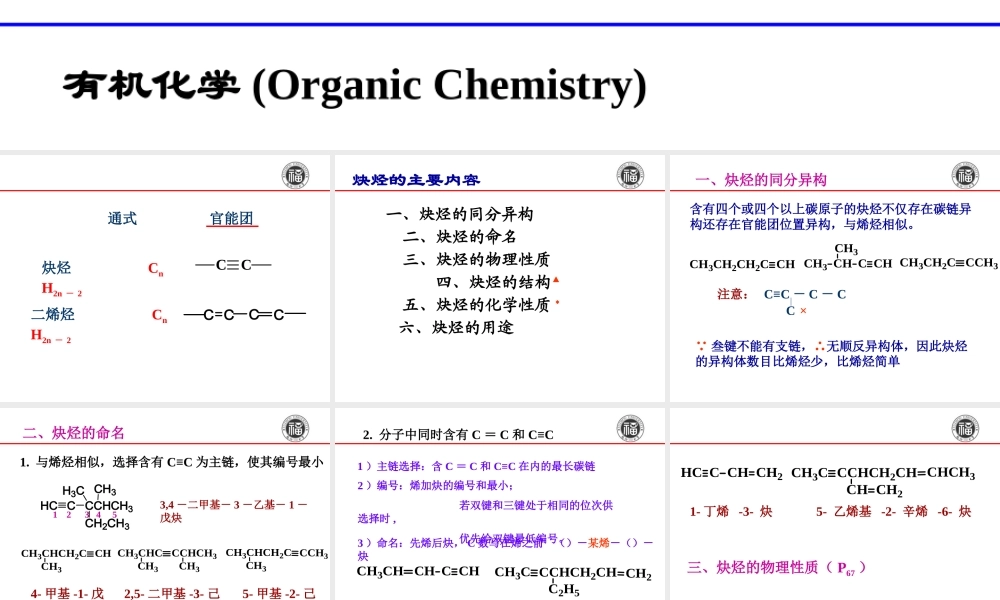Select the underlined 官能团 heading

pyautogui.click(x=231, y=218)
